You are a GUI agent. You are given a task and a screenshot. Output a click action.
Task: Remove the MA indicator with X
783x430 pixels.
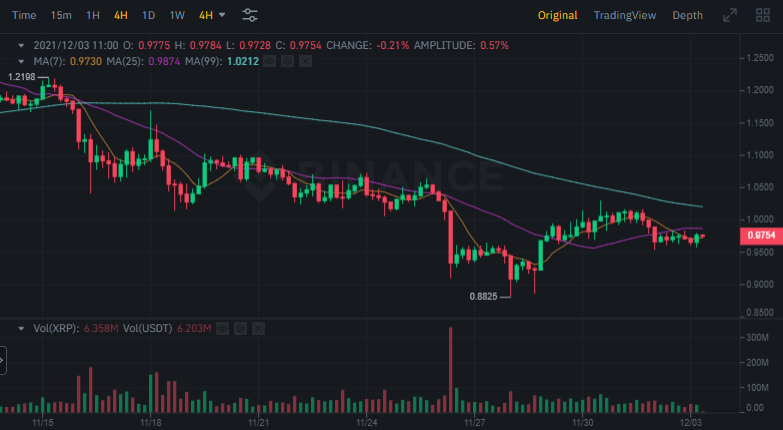pos(305,61)
